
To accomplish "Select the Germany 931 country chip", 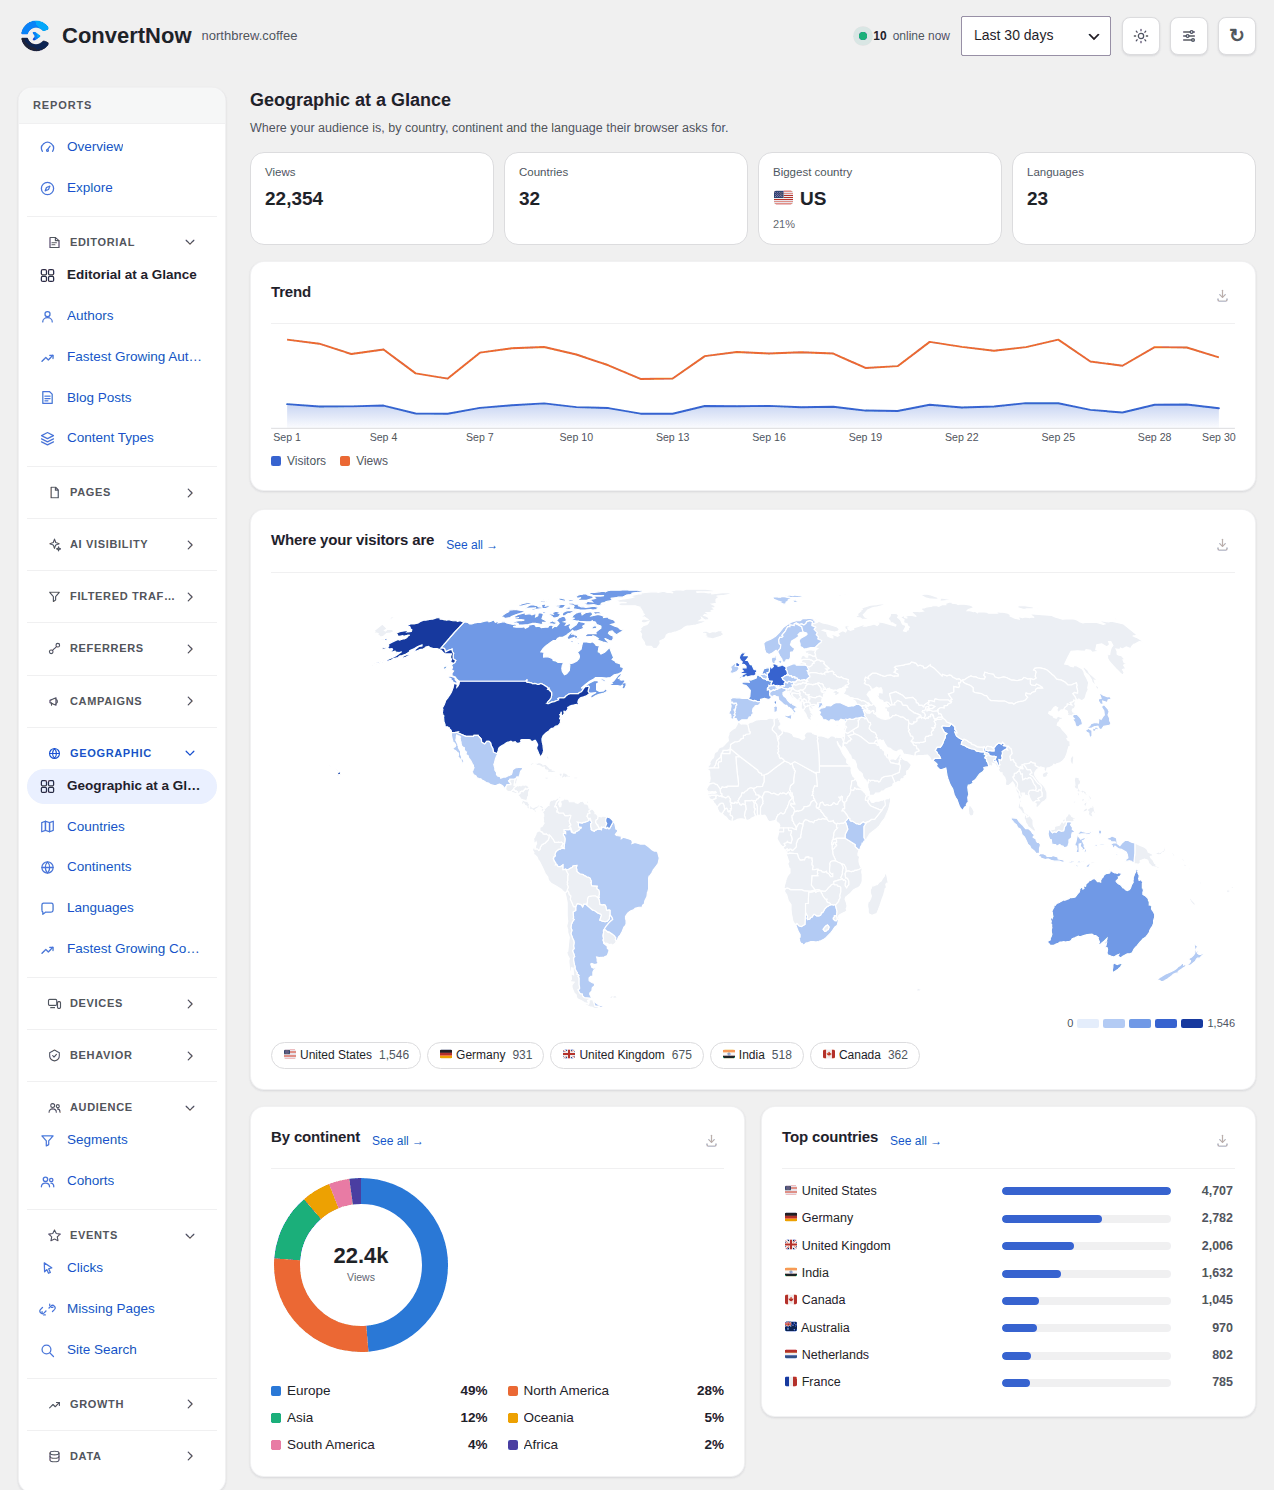I will click(x=486, y=1055).
